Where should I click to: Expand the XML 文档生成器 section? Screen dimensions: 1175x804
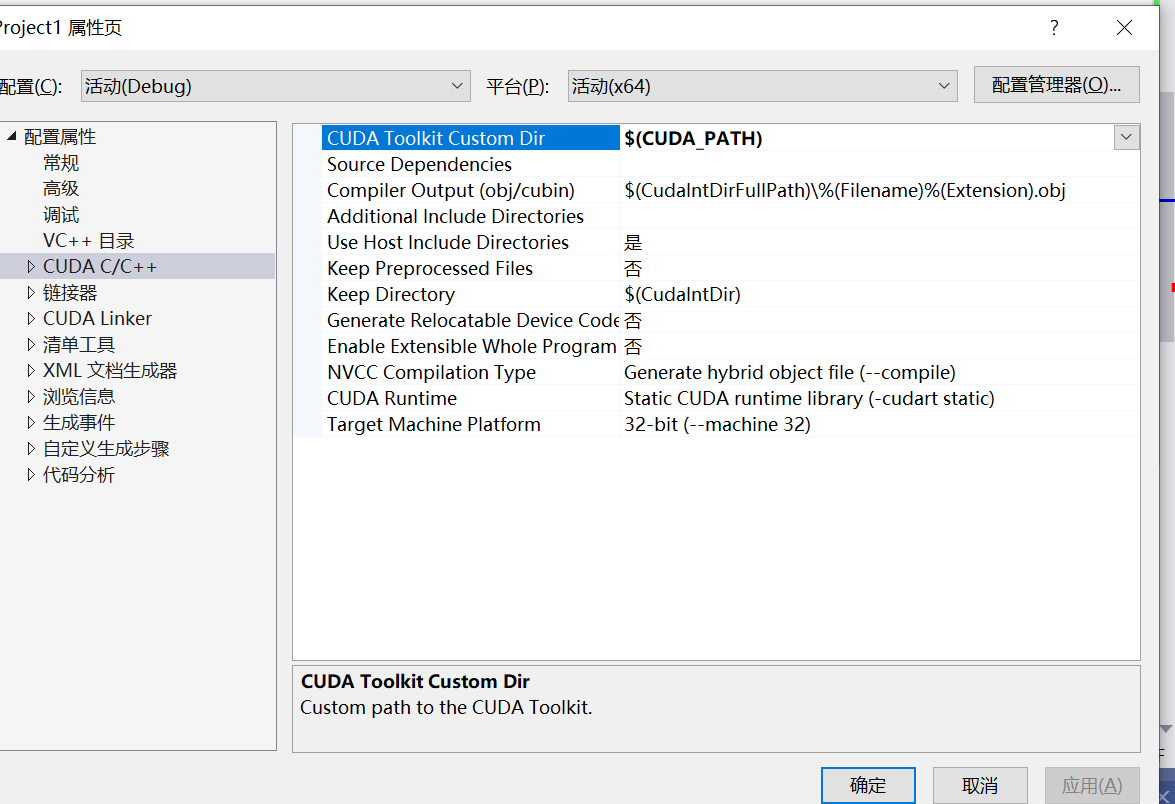(29, 370)
